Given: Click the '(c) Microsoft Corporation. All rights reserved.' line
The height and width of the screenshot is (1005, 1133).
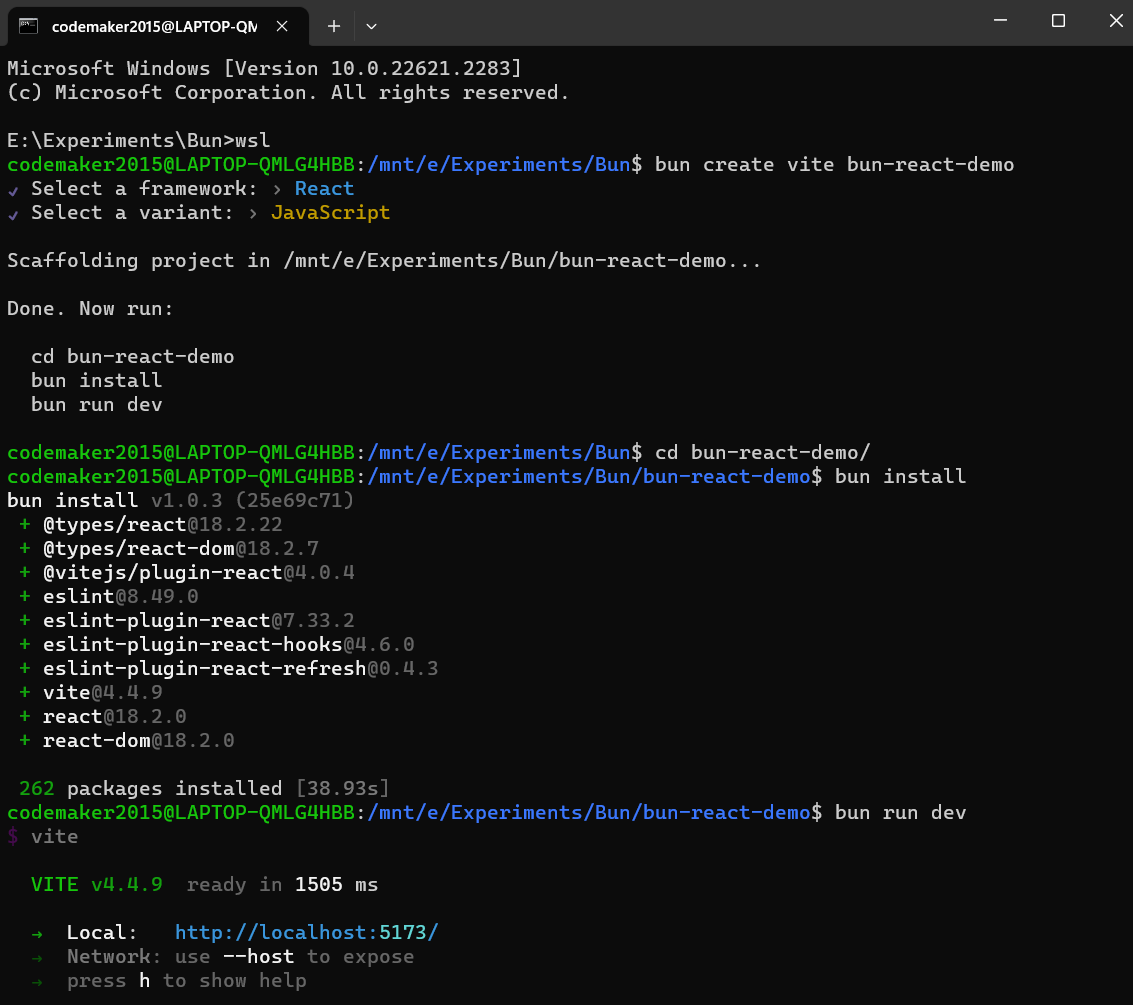Looking at the screenshot, I should 288,92.
